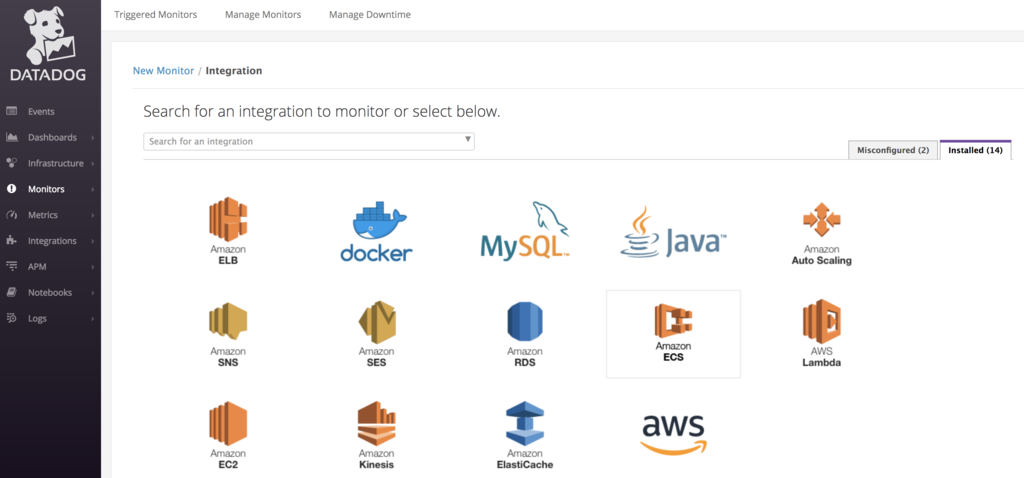Select the Amazon ECS integration tile
Image resolution: width=1024 pixels, height=478 pixels.
click(x=673, y=334)
